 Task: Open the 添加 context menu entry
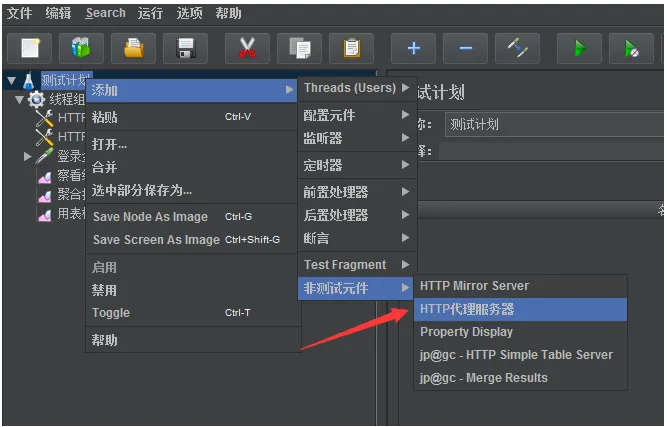(x=191, y=90)
